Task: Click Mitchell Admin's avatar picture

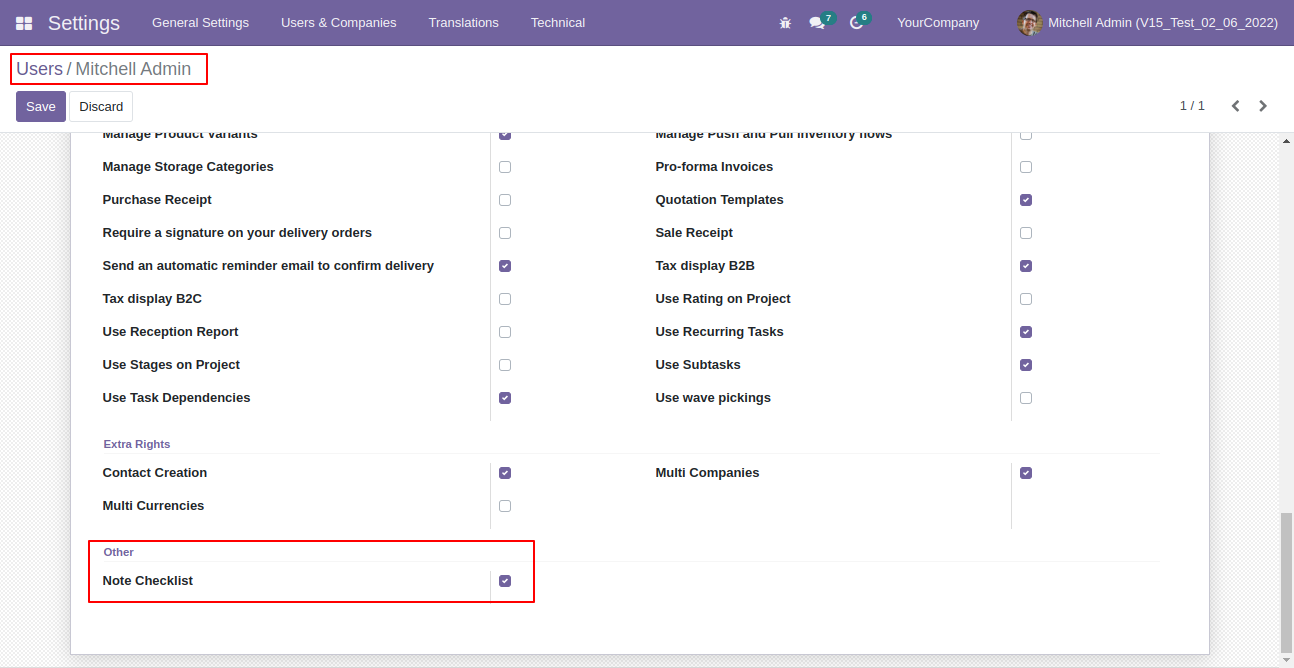Action: [1029, 22]
